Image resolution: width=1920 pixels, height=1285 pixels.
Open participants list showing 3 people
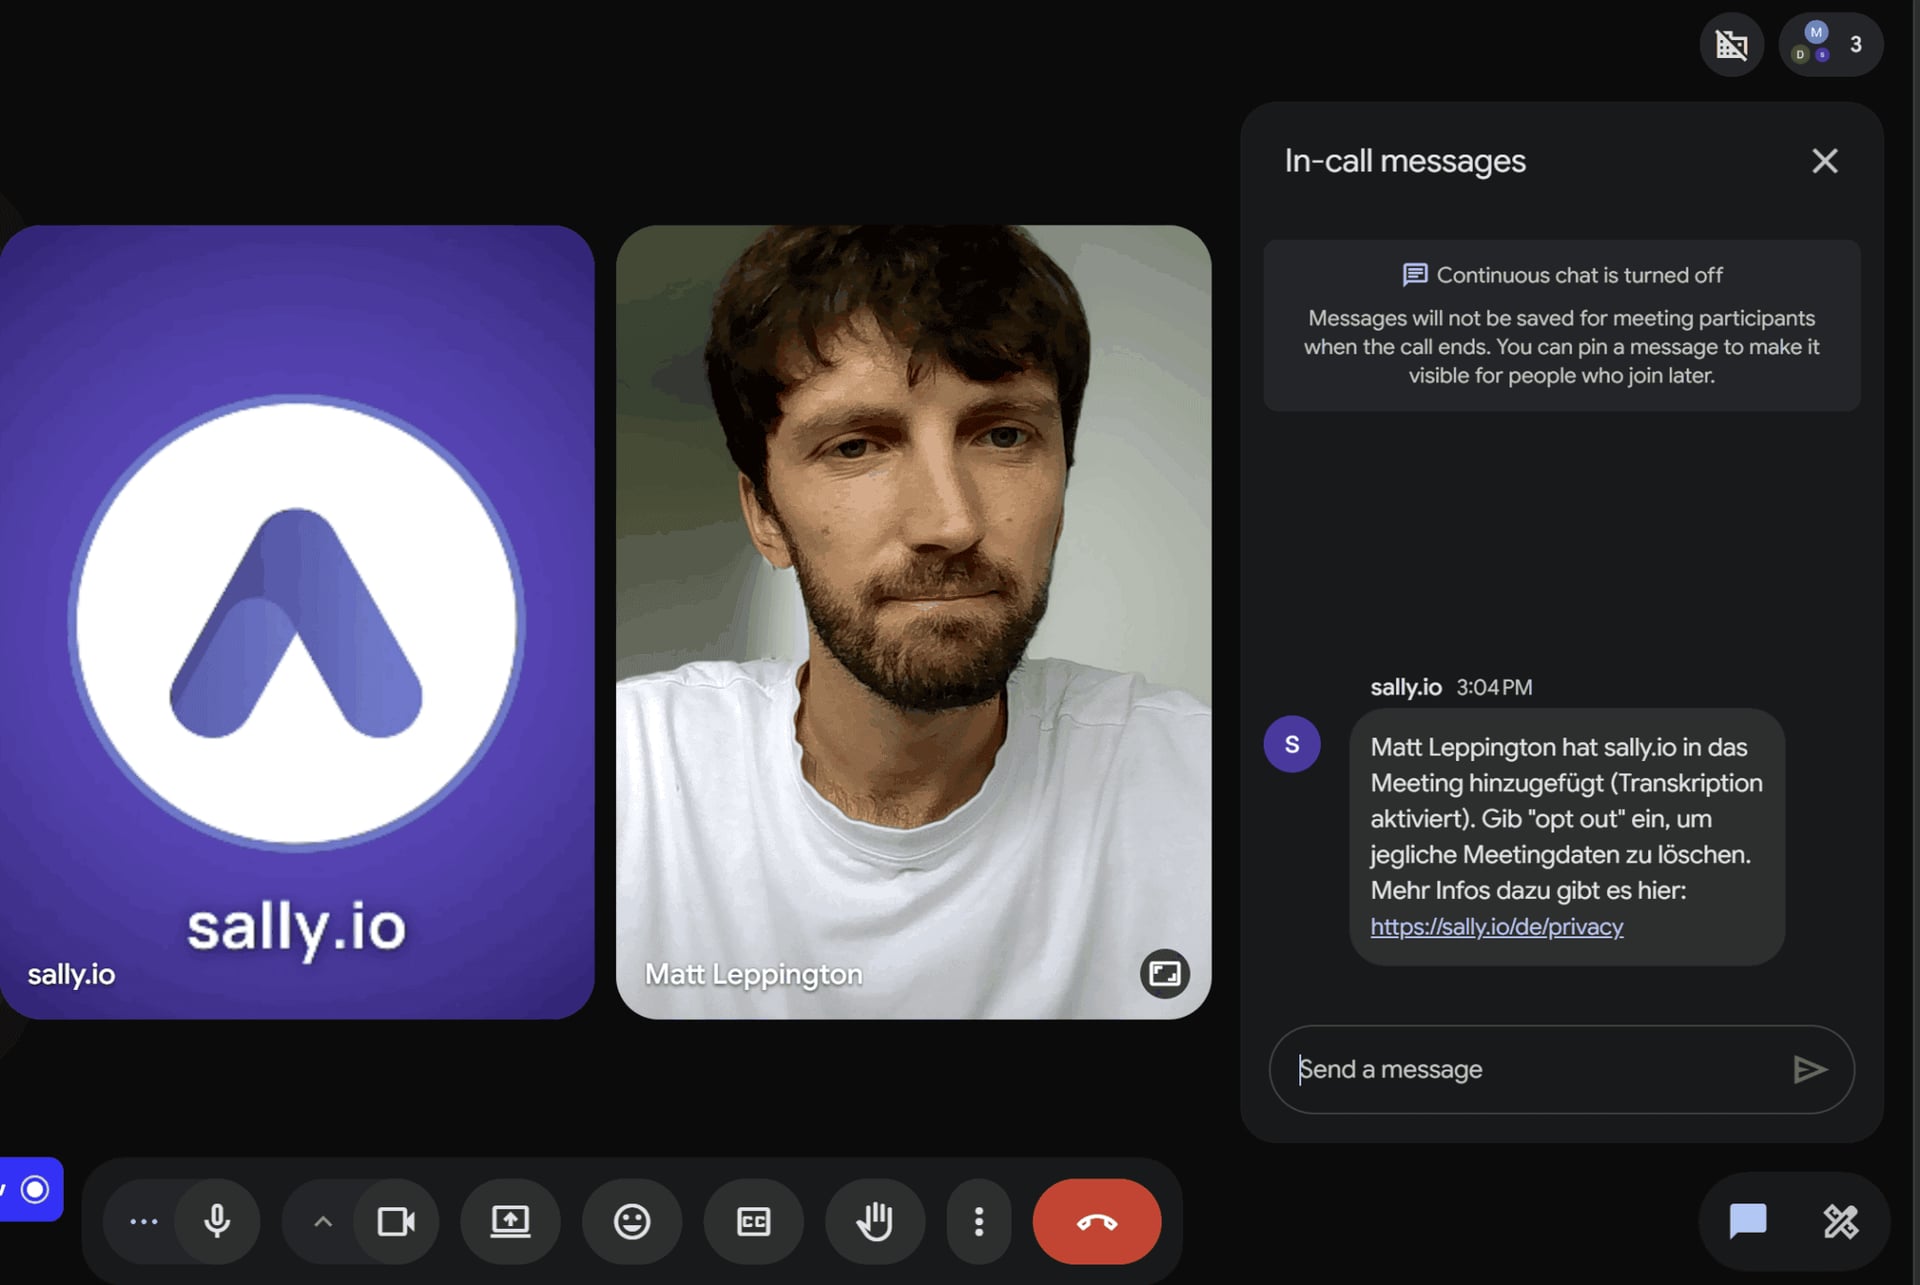(1830, 44)
